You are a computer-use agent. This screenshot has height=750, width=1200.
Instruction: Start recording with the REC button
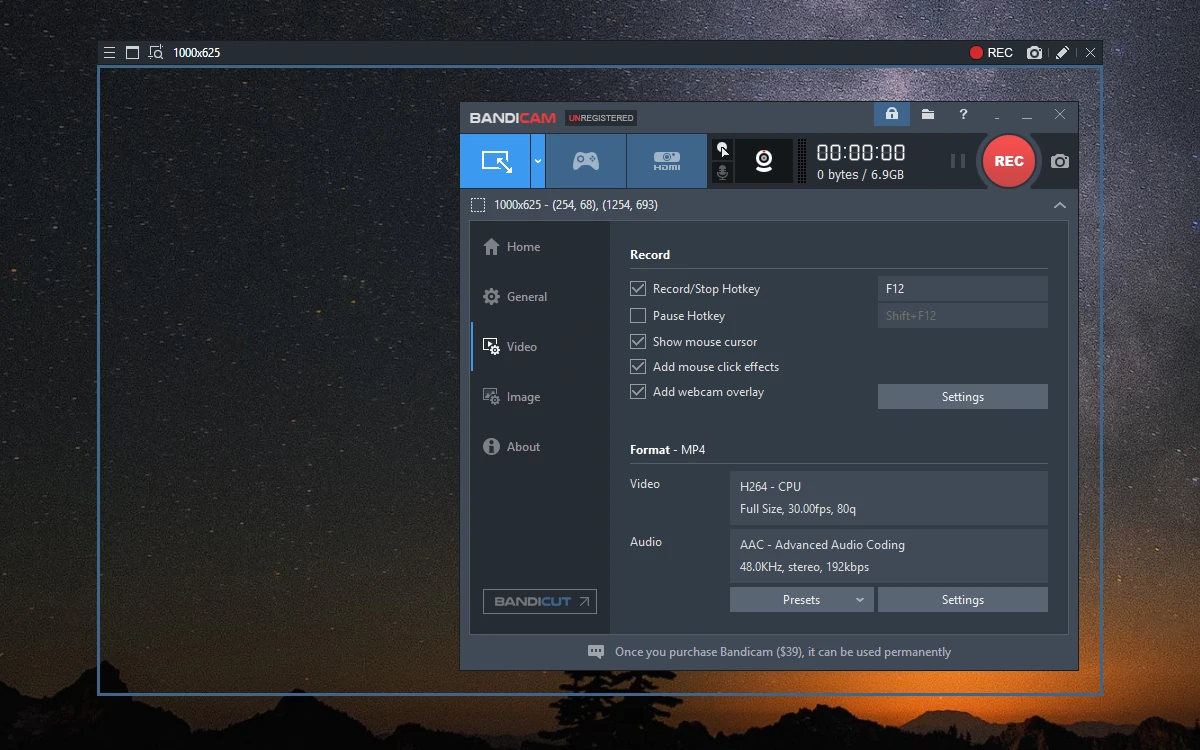[x=1008, y=160]
